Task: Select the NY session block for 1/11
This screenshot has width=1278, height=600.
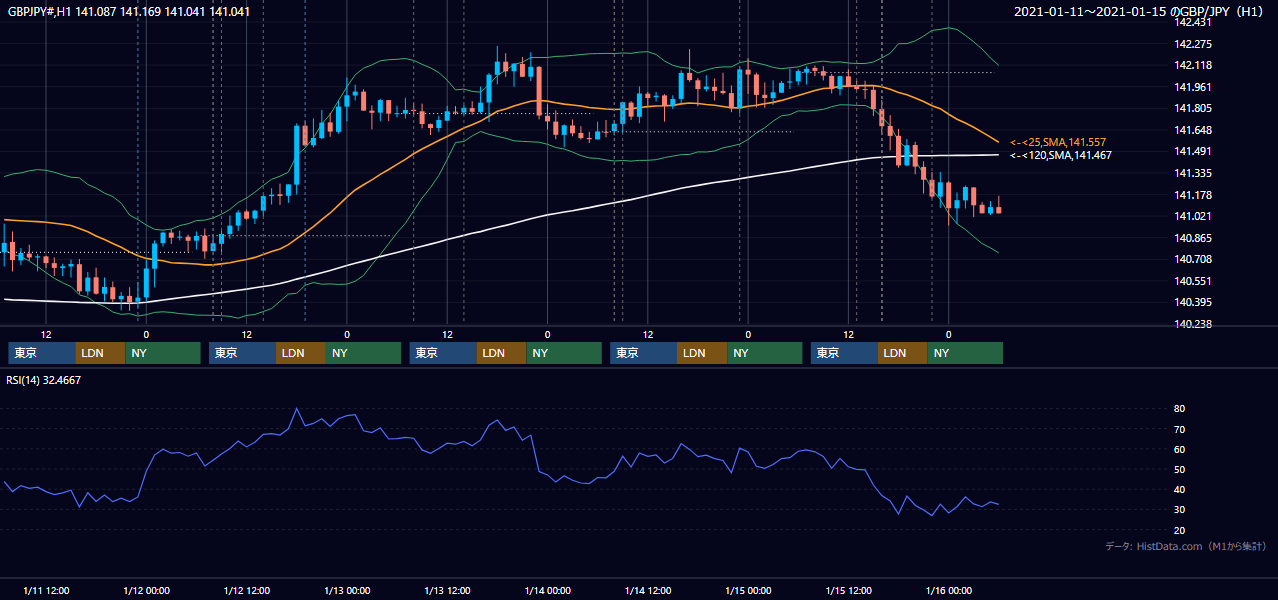Action: [163, 353]
